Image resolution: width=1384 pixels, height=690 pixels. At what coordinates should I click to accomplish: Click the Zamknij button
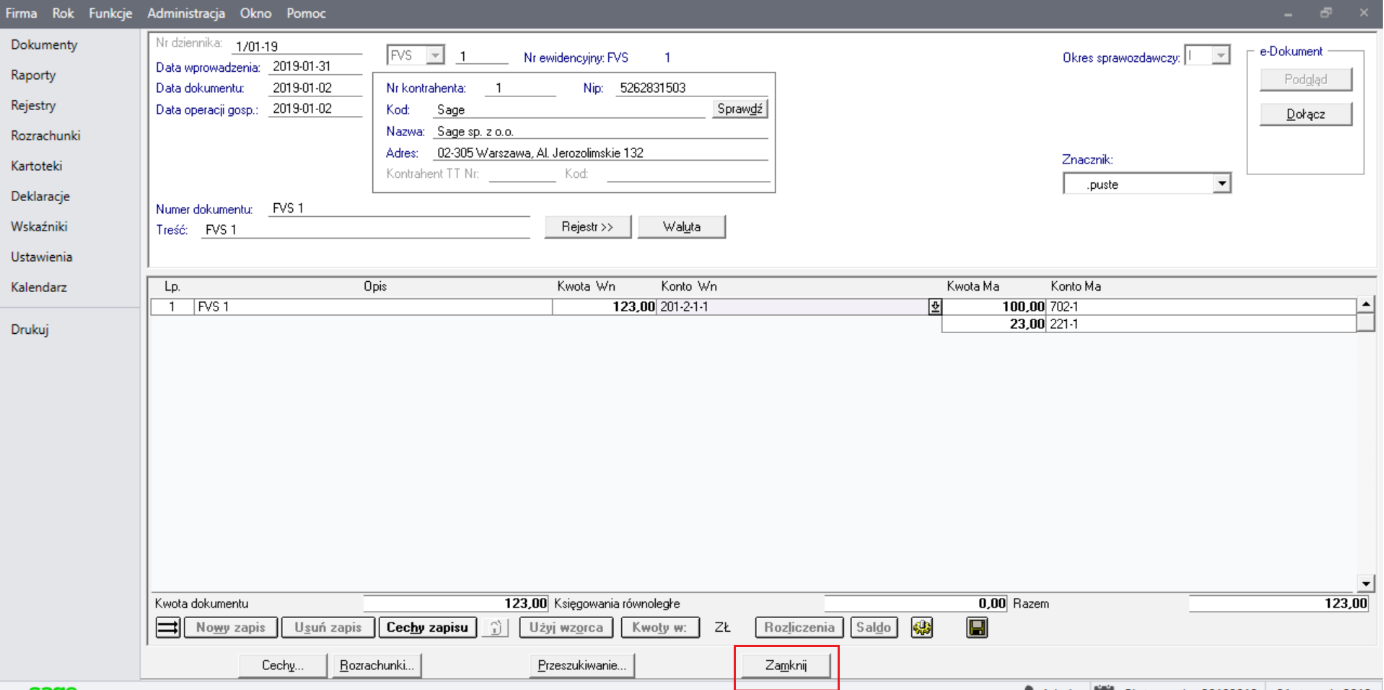[x=786, y=665]
